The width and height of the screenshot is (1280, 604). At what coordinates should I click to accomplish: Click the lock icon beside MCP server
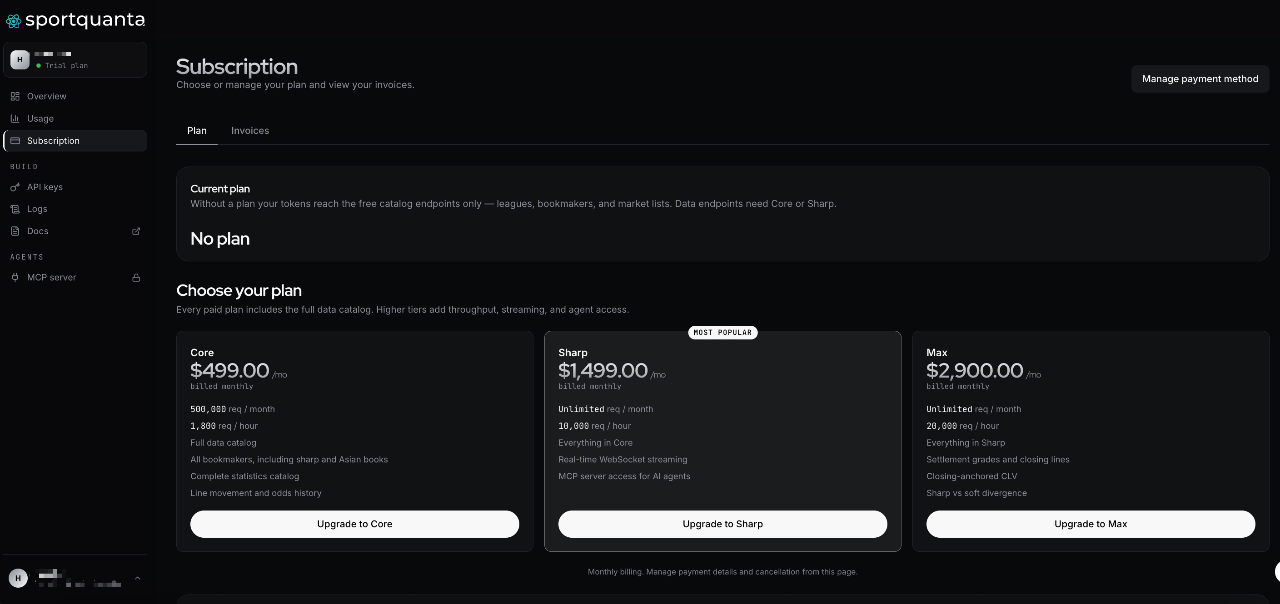coord(136,277)
